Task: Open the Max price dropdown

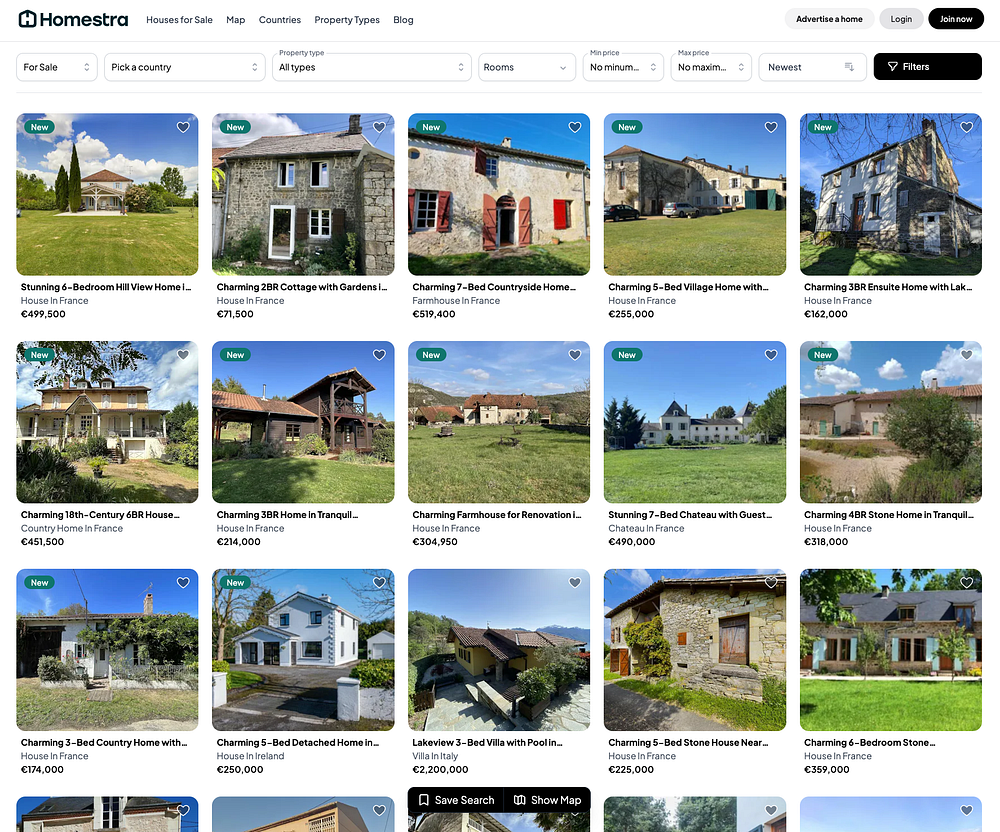Action: point(711,67)
